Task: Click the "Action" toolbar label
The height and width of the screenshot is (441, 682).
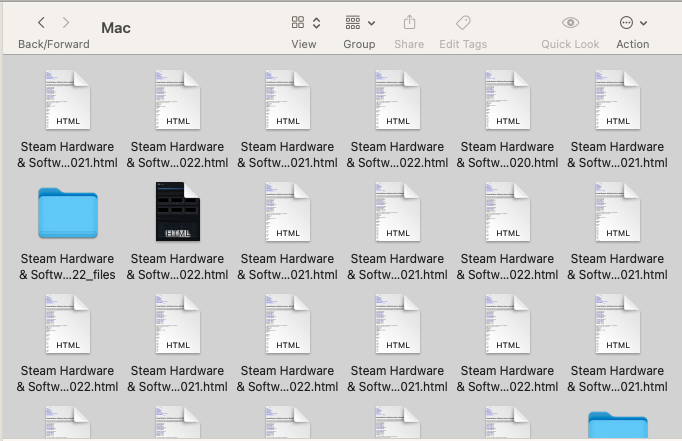Action: pyautogui.click(x=633, y=44)
